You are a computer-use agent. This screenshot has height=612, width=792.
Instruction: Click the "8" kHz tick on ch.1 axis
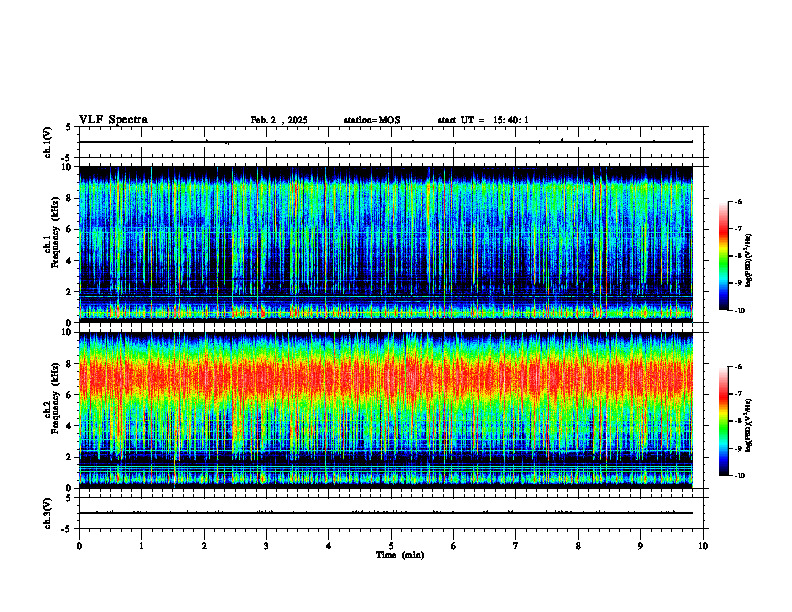(70, 198)
